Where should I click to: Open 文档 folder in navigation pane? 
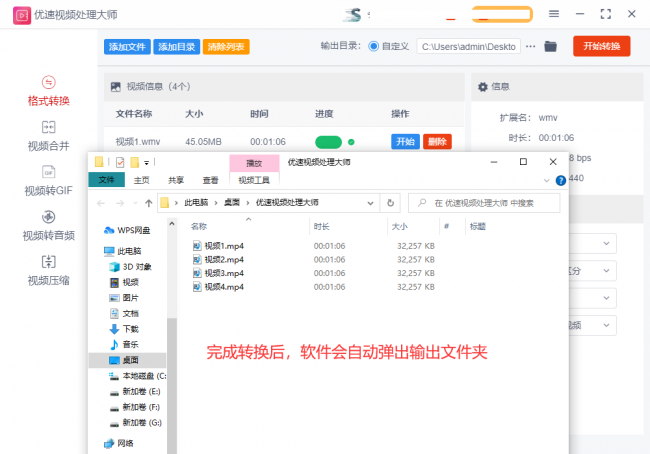pos(124,313)
